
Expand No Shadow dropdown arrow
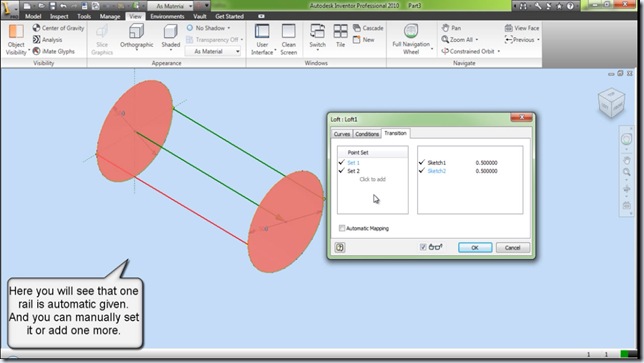pos(229,28)
